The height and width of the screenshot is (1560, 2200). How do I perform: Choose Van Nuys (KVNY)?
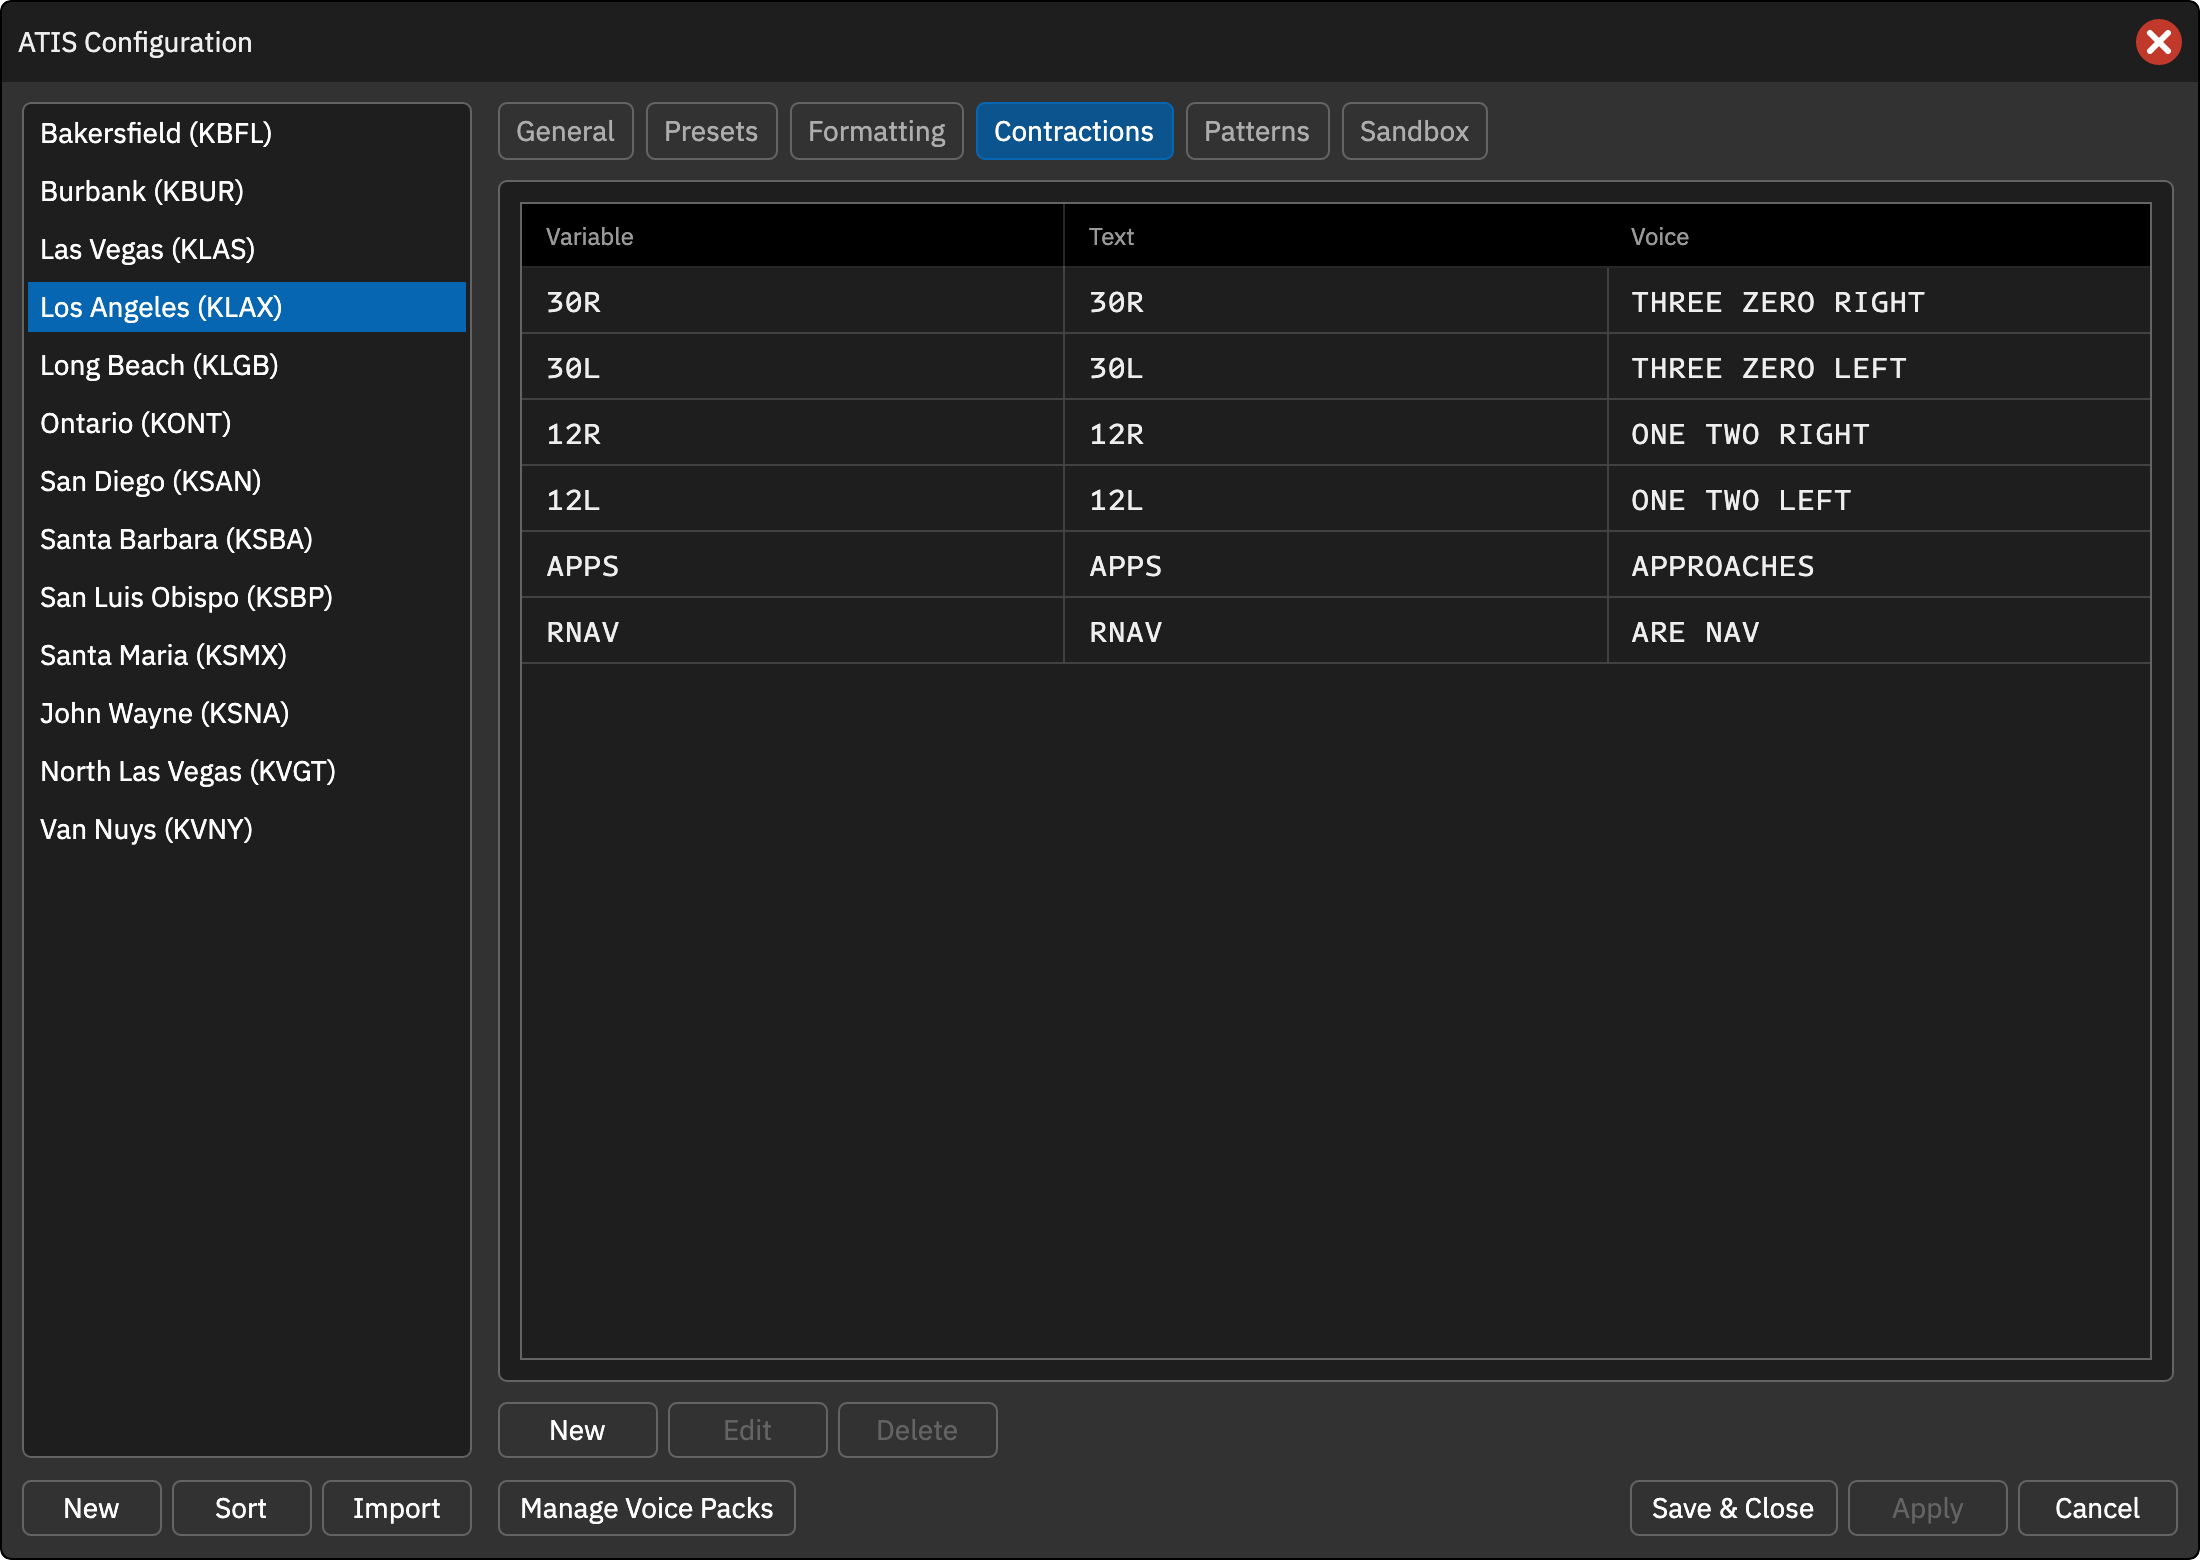247,829
